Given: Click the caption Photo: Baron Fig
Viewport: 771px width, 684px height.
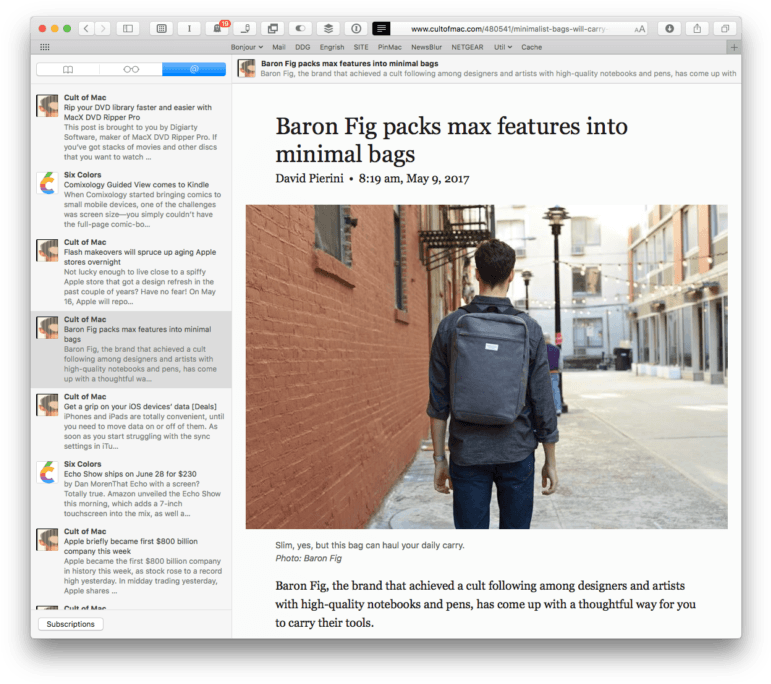Looking at the screenshot, I should point(308,559).
